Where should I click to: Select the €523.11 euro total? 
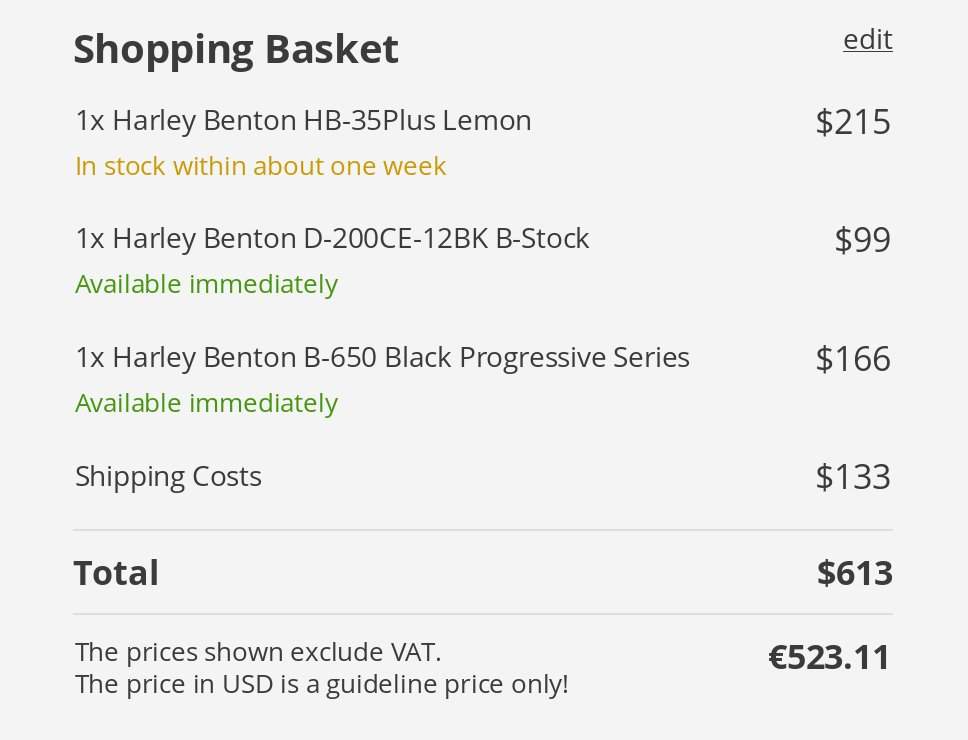coord(828,658)
